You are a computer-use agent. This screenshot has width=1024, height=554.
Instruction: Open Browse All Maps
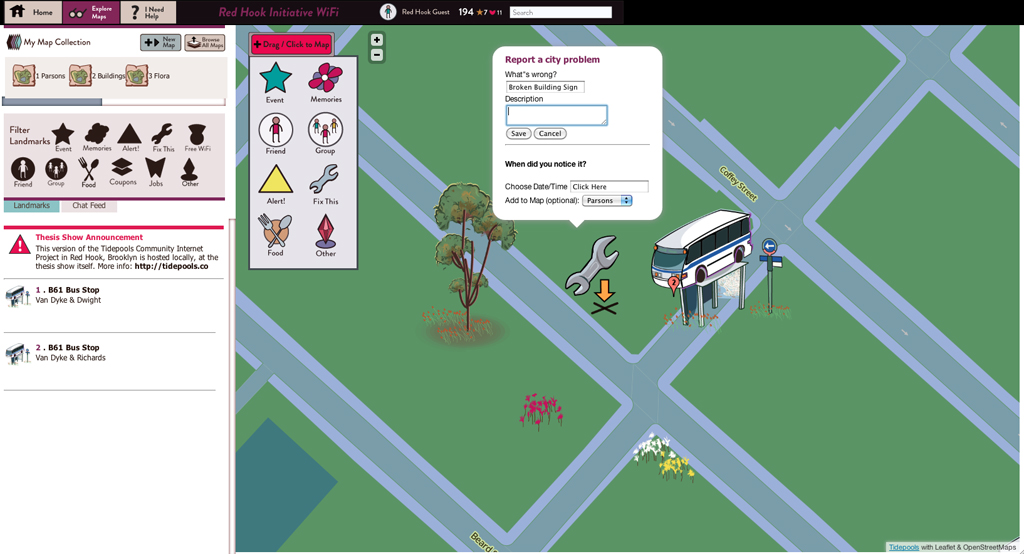coord(204,42)
